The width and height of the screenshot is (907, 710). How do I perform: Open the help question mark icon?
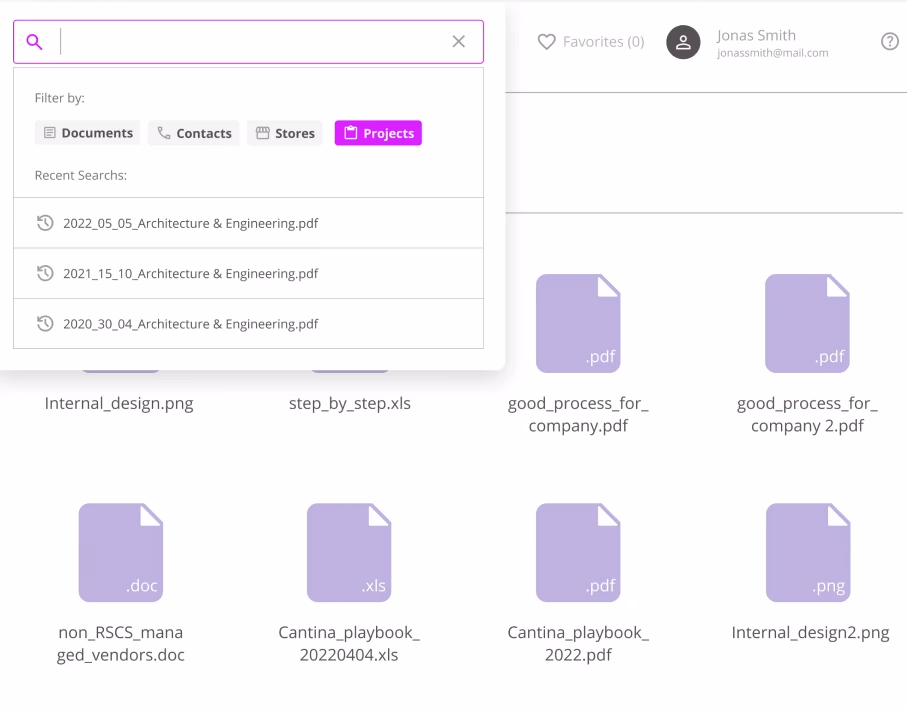pos(890,42)
